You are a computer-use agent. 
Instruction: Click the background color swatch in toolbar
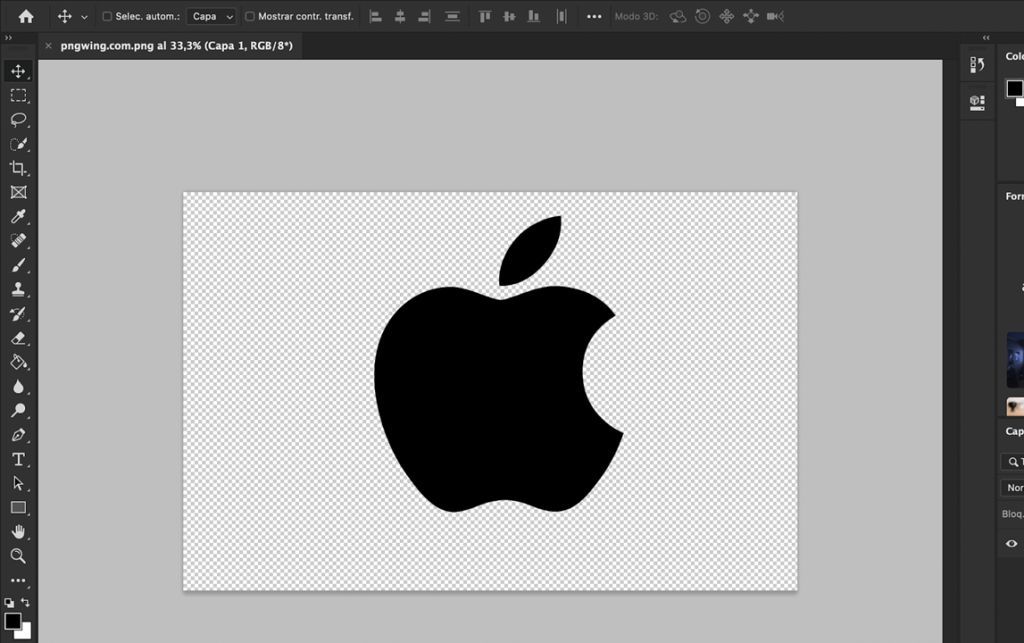tap(25, 633)
